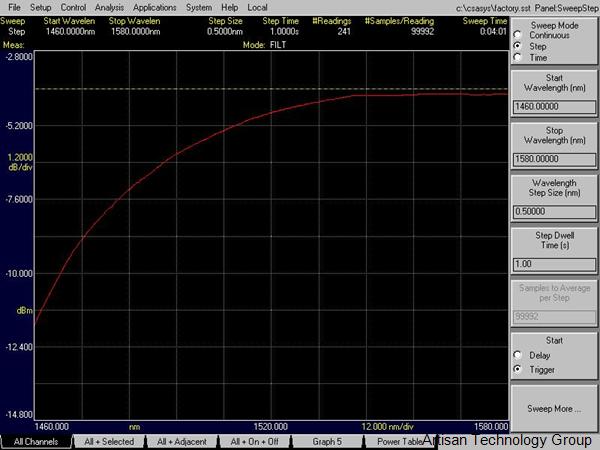Click the Stop Wavelength value field
Viewport: 600px width, 450px height.
[x=553, y=158]
